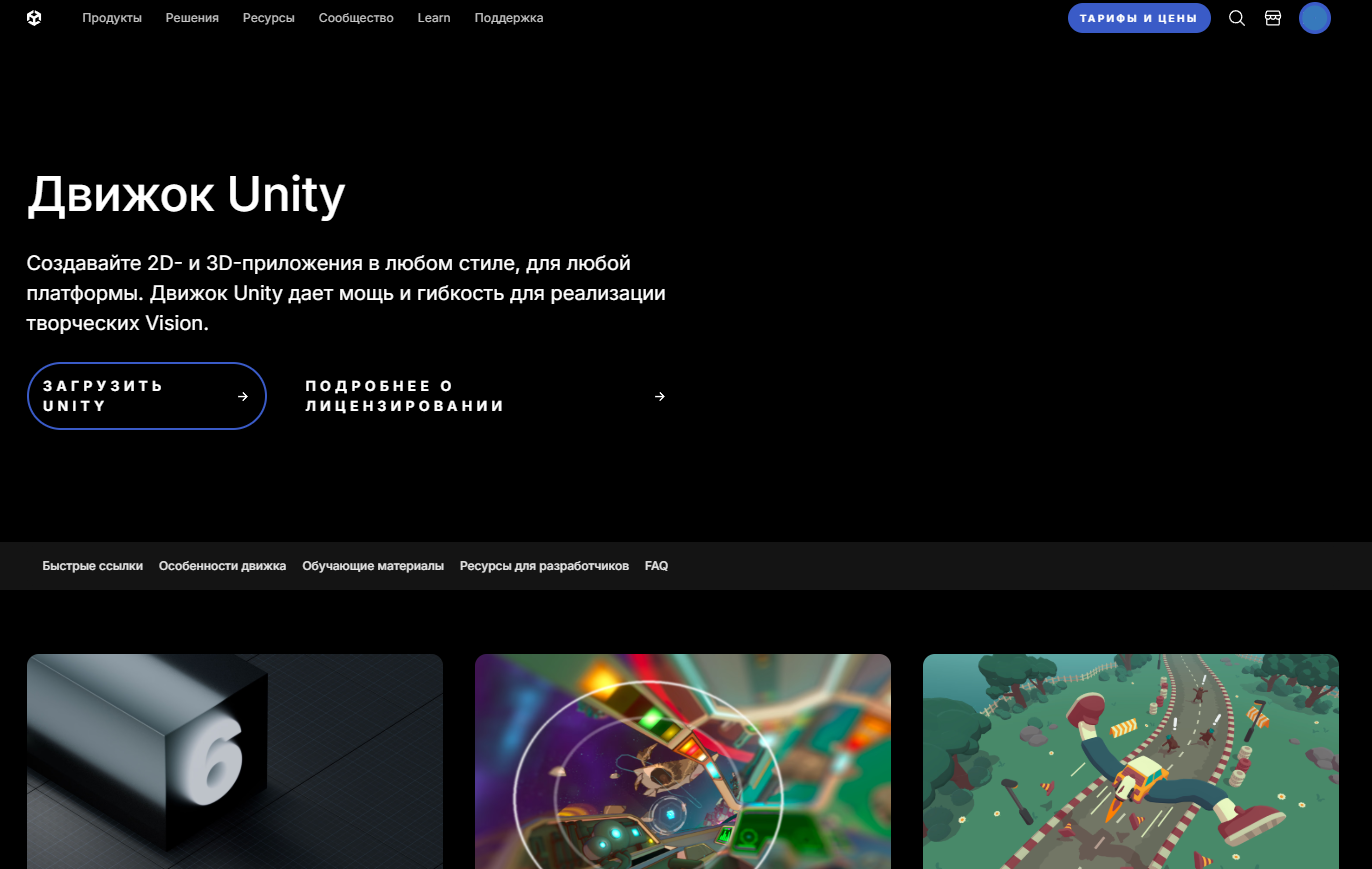1372x869 pixels.
Task: Open the cartoon racing road thumbnail
Action: tap(1131, 761)
